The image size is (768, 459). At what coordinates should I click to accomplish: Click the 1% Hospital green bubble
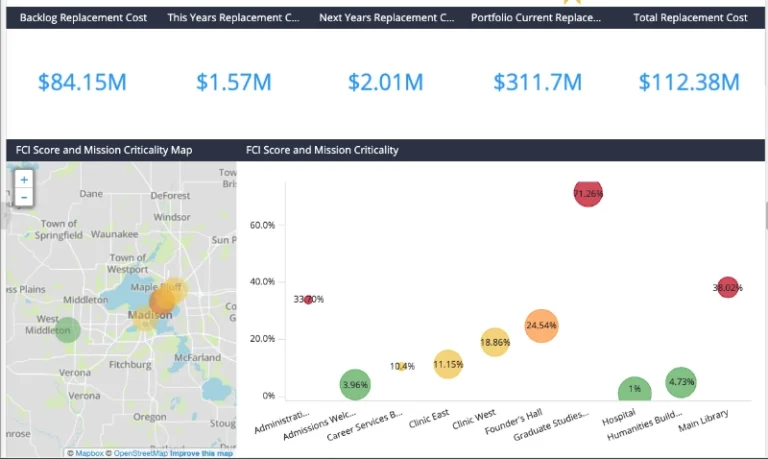point(634,391)
